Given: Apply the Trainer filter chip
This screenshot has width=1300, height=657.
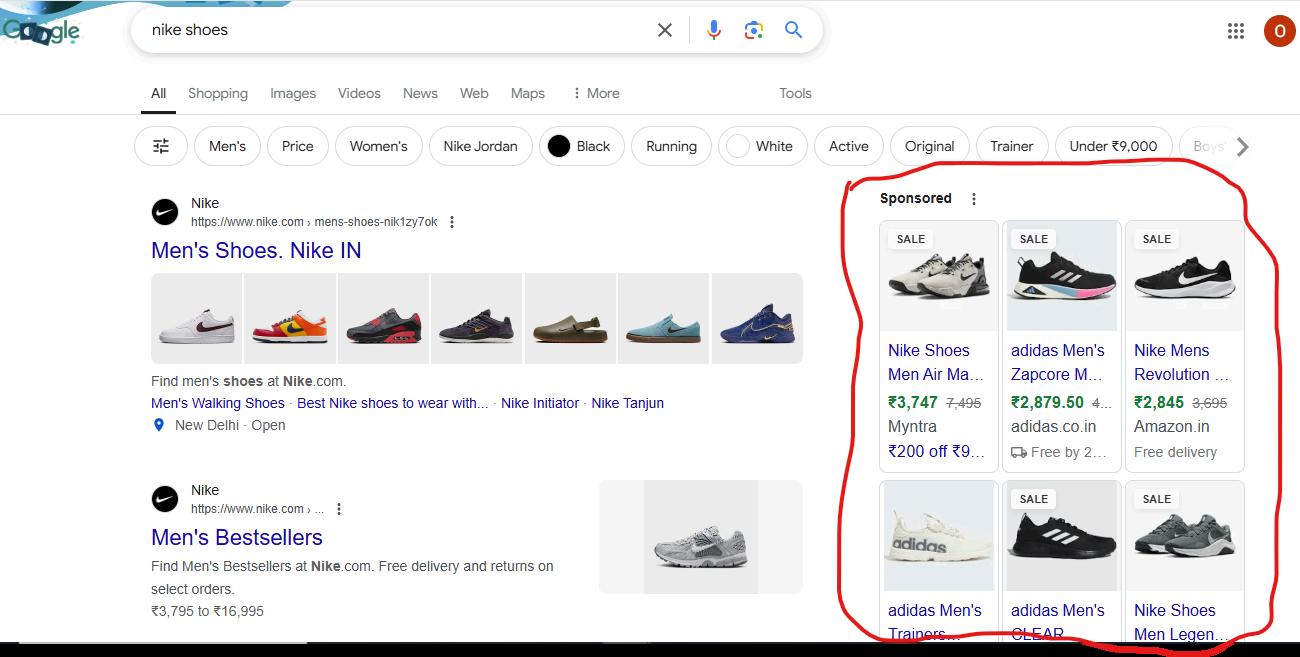Looking at the screenshot, I should (x=1012, y=146).
